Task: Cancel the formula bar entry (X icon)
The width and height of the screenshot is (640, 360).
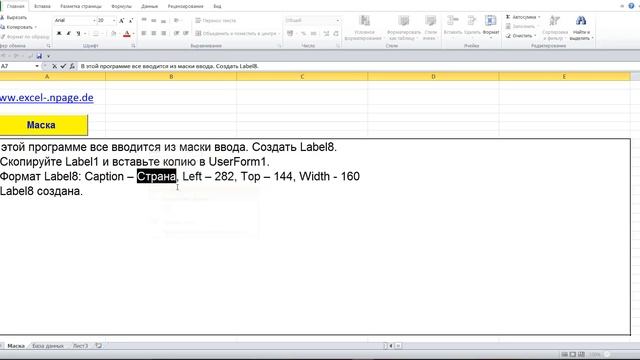Action: point(54,66)
